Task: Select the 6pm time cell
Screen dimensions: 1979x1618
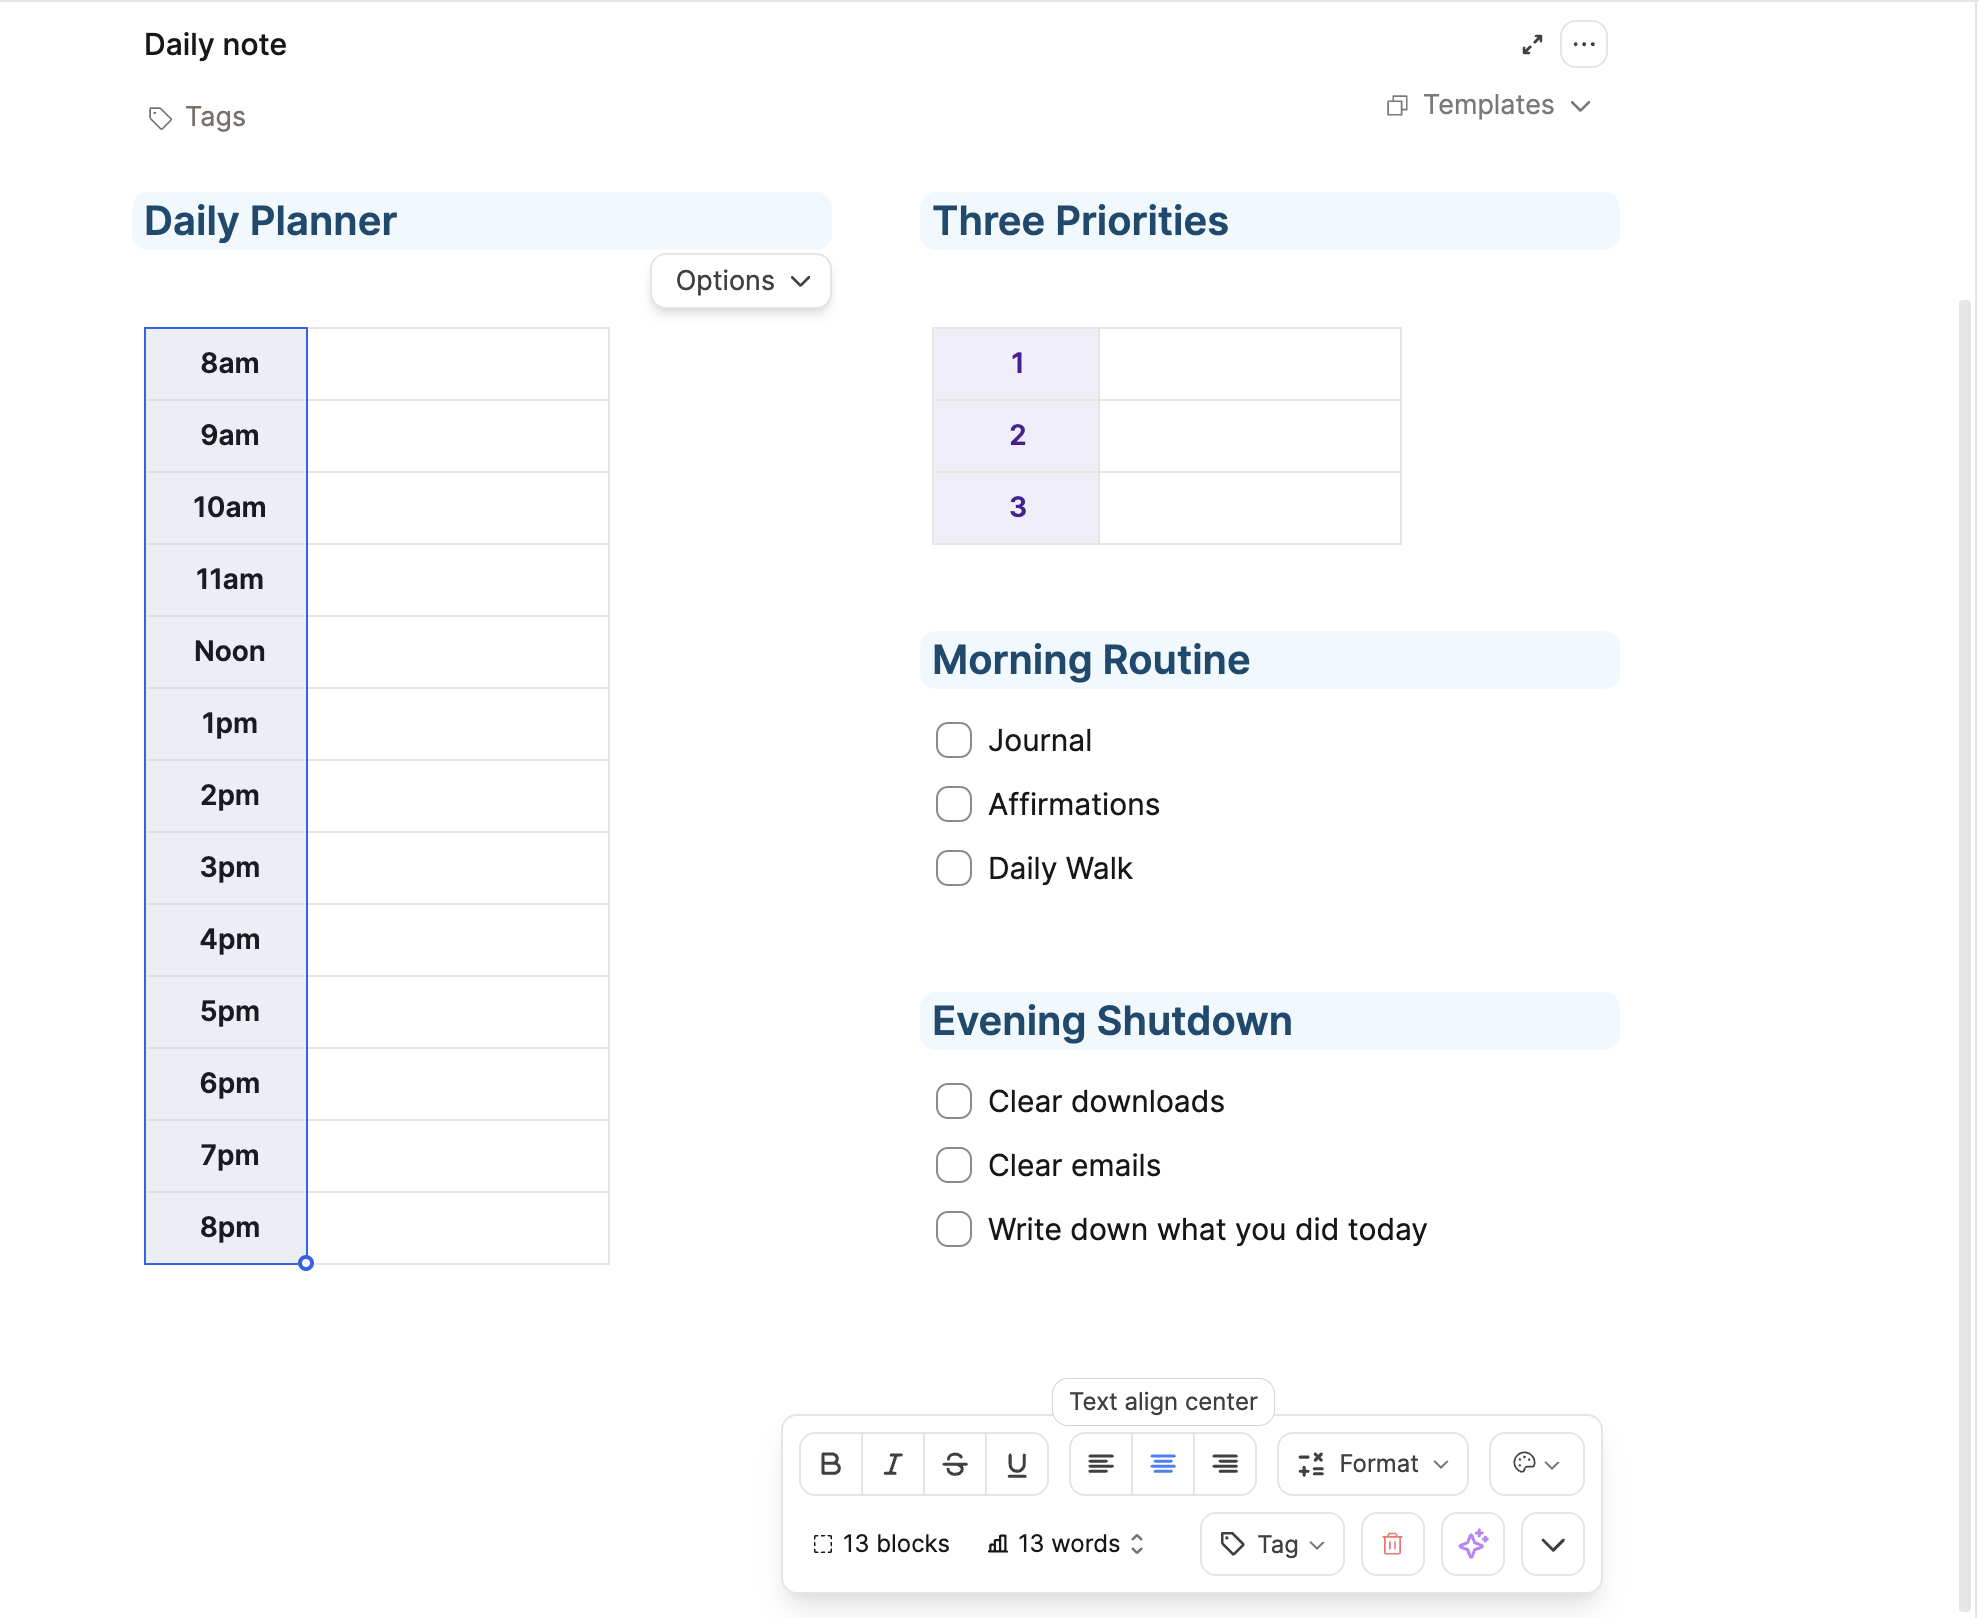Action: coord(227,1084)
